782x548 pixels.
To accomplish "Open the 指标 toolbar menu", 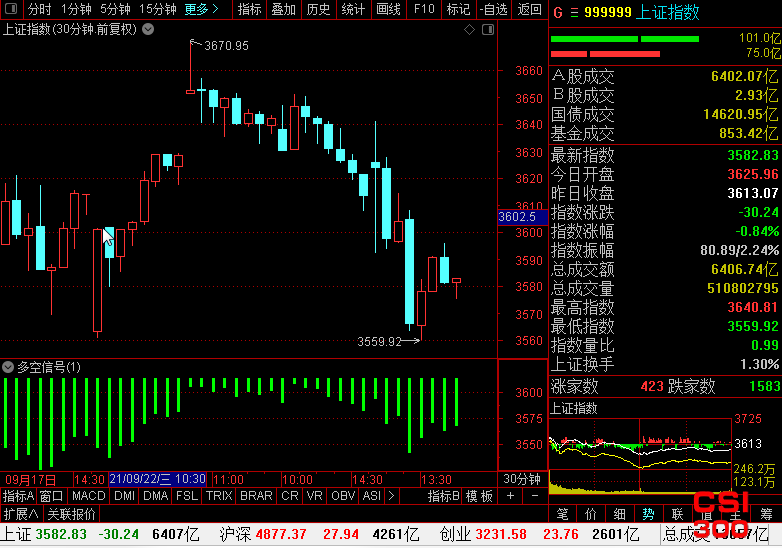I will point(249,9).
